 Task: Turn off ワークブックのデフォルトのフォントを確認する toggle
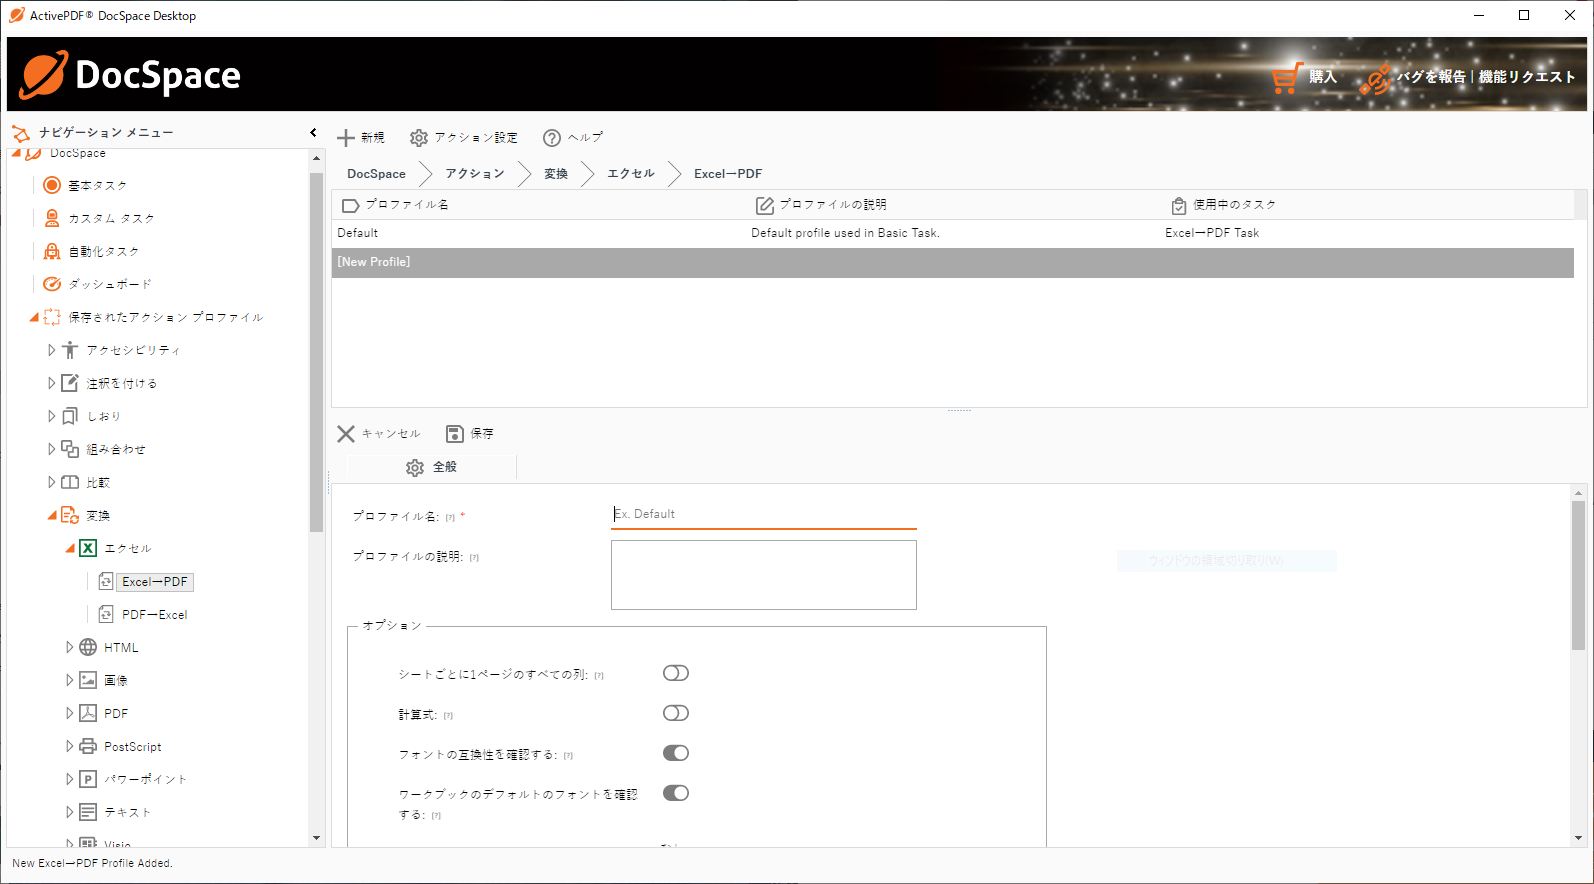(676, 793)
